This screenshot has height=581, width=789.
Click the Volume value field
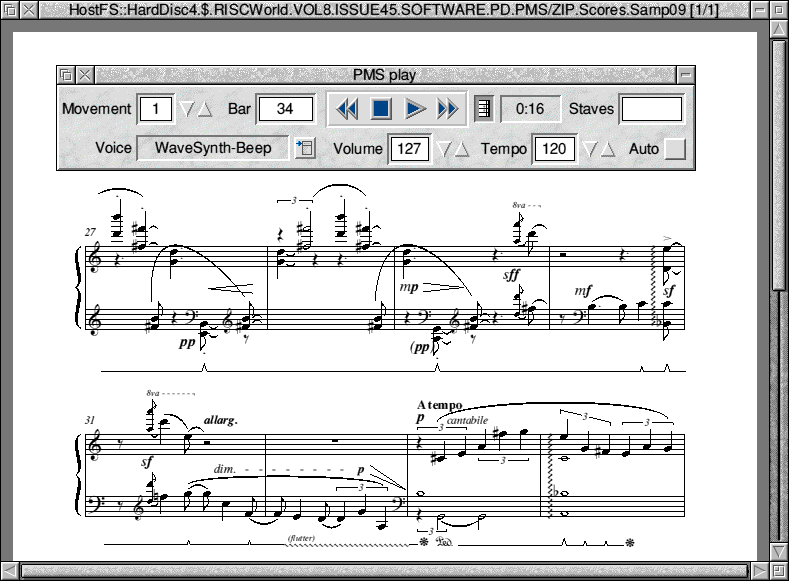409,149
